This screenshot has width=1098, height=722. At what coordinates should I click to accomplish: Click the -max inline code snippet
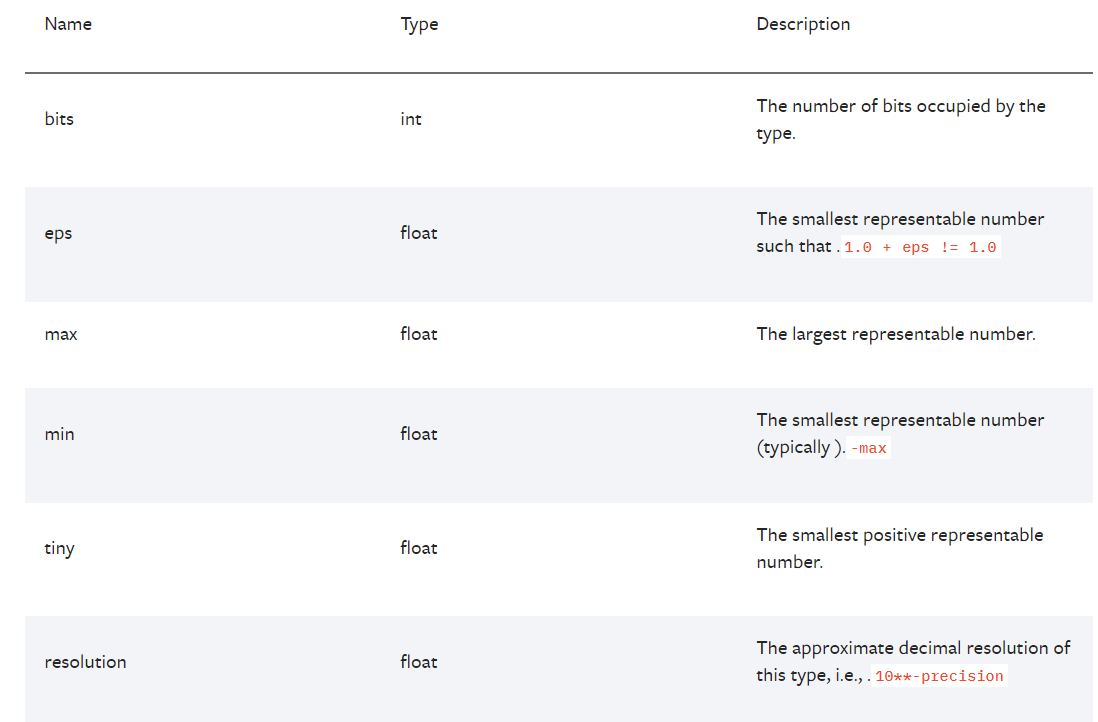(x=868, y=449)
